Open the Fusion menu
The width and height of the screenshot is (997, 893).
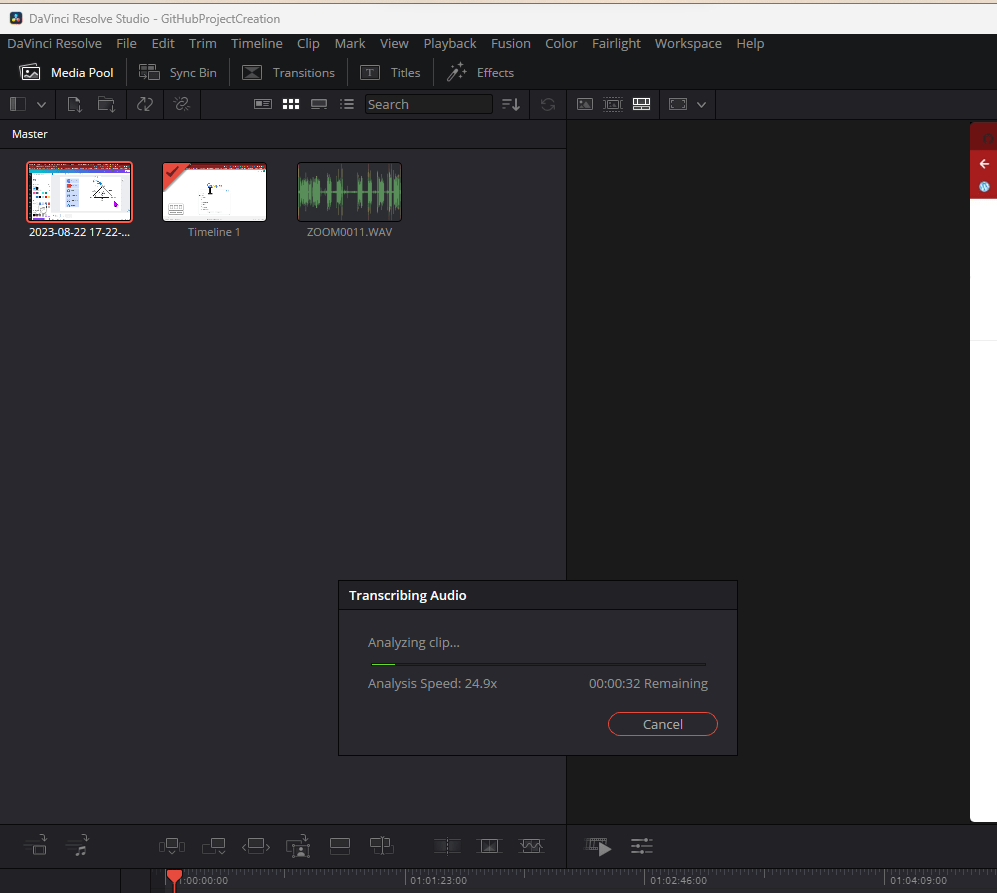pyautogui.click(x=511, y=43)
